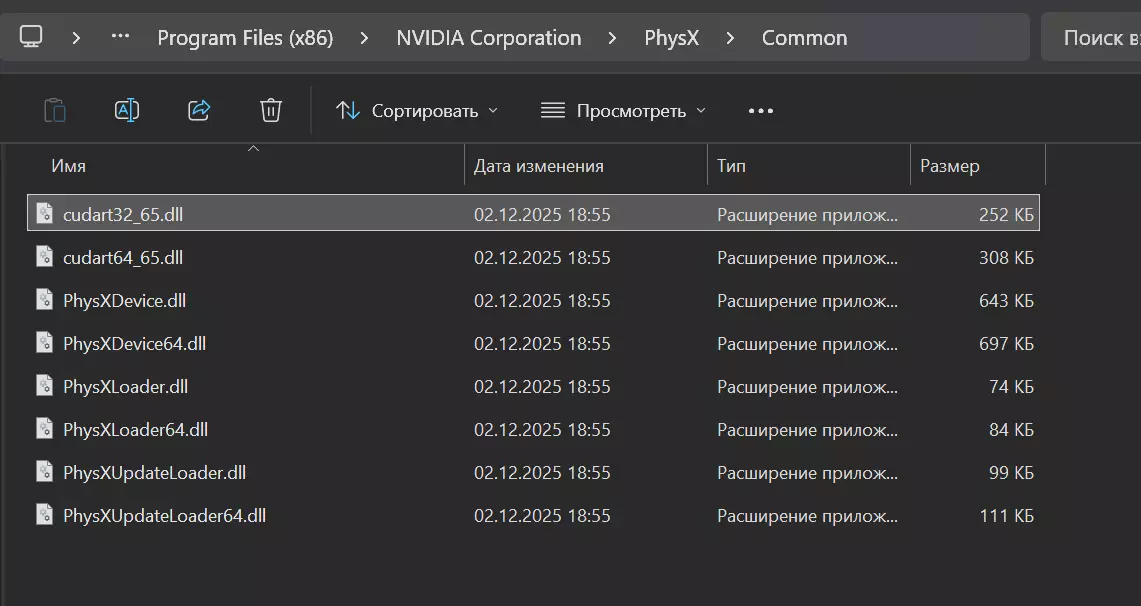Click the PhysXLoader.dll file icon

pos(44,386)
